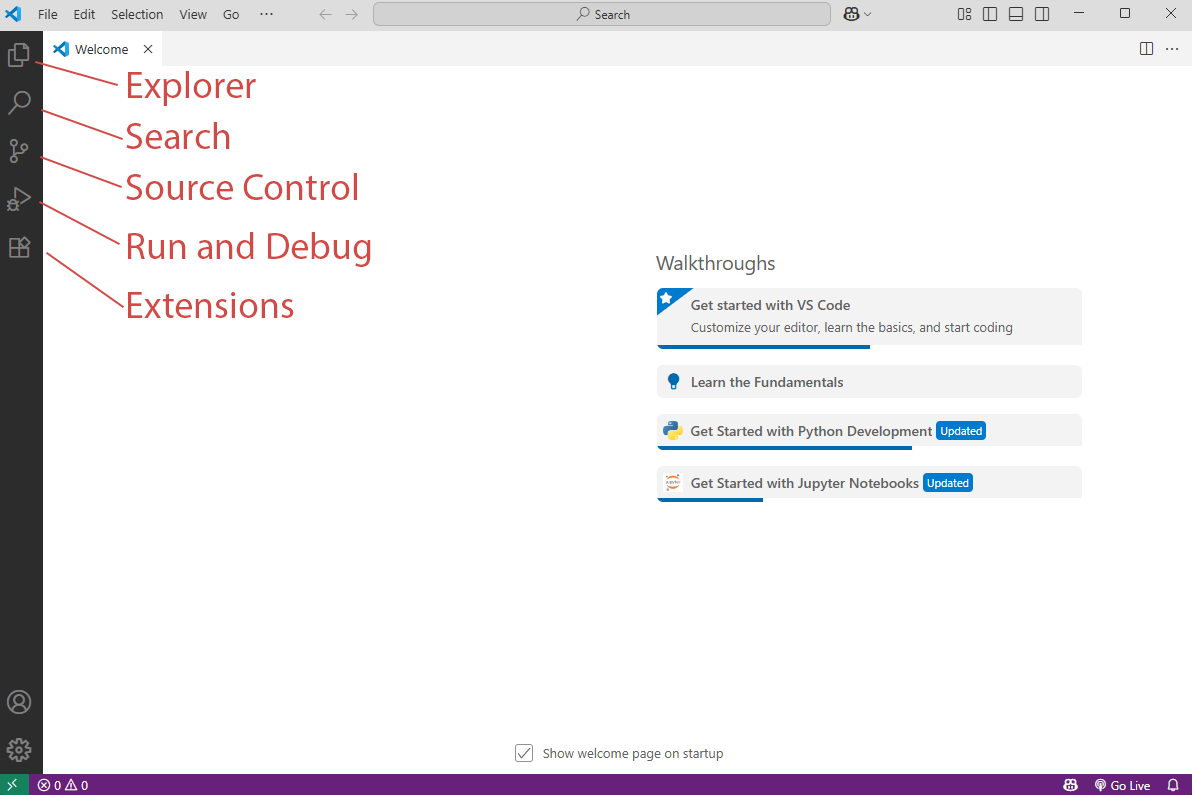Open the Edit menu
The width and height of the screenshot is (1192, 795).
[x=84, y=14]
